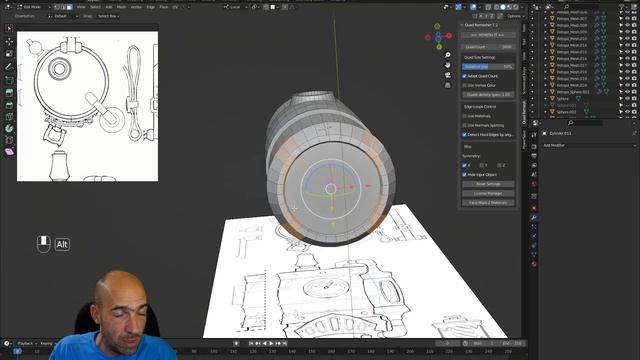Select the purple Shear tool at toolbar bottom

(x=9, y=152)
